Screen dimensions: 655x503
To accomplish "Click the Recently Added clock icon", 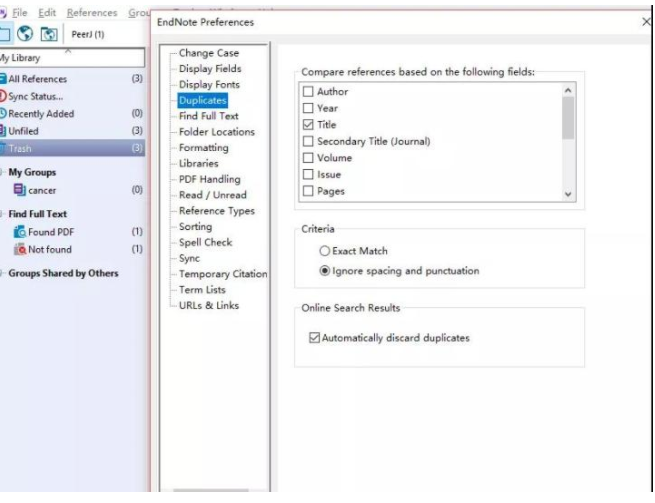I will [x=3, y=114].
